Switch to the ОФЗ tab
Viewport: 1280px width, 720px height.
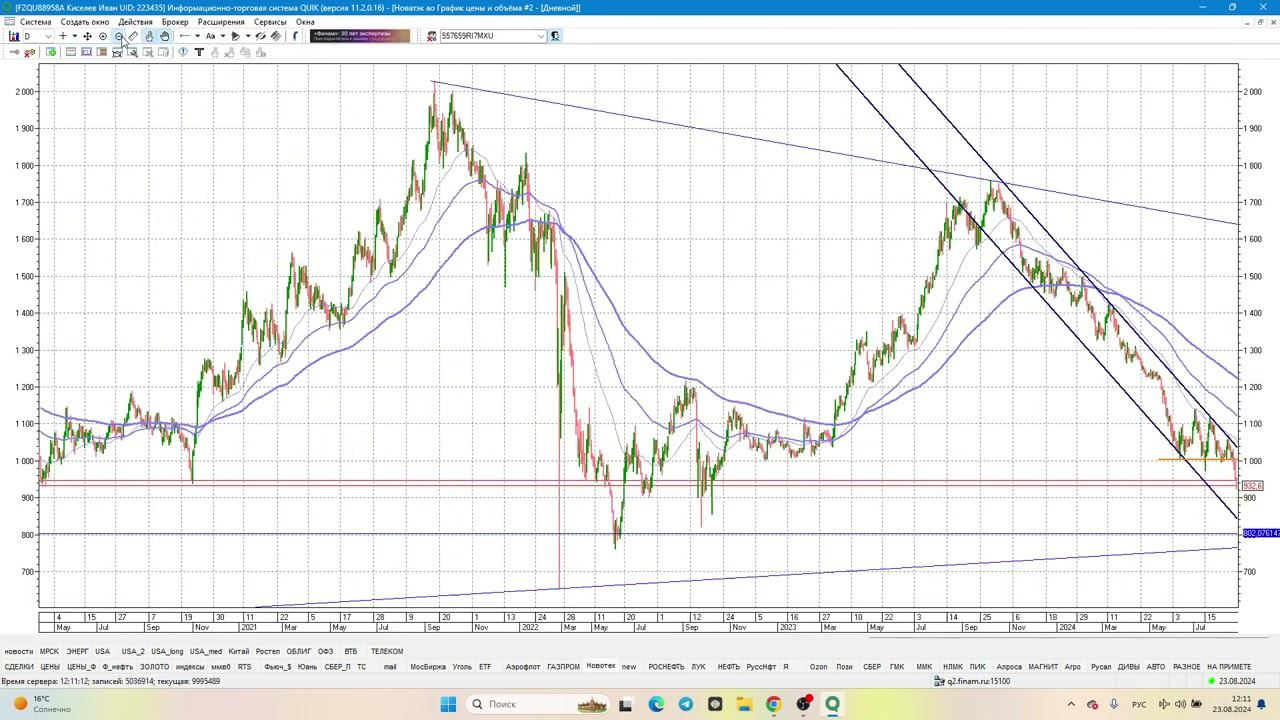[x=325, y=652]
